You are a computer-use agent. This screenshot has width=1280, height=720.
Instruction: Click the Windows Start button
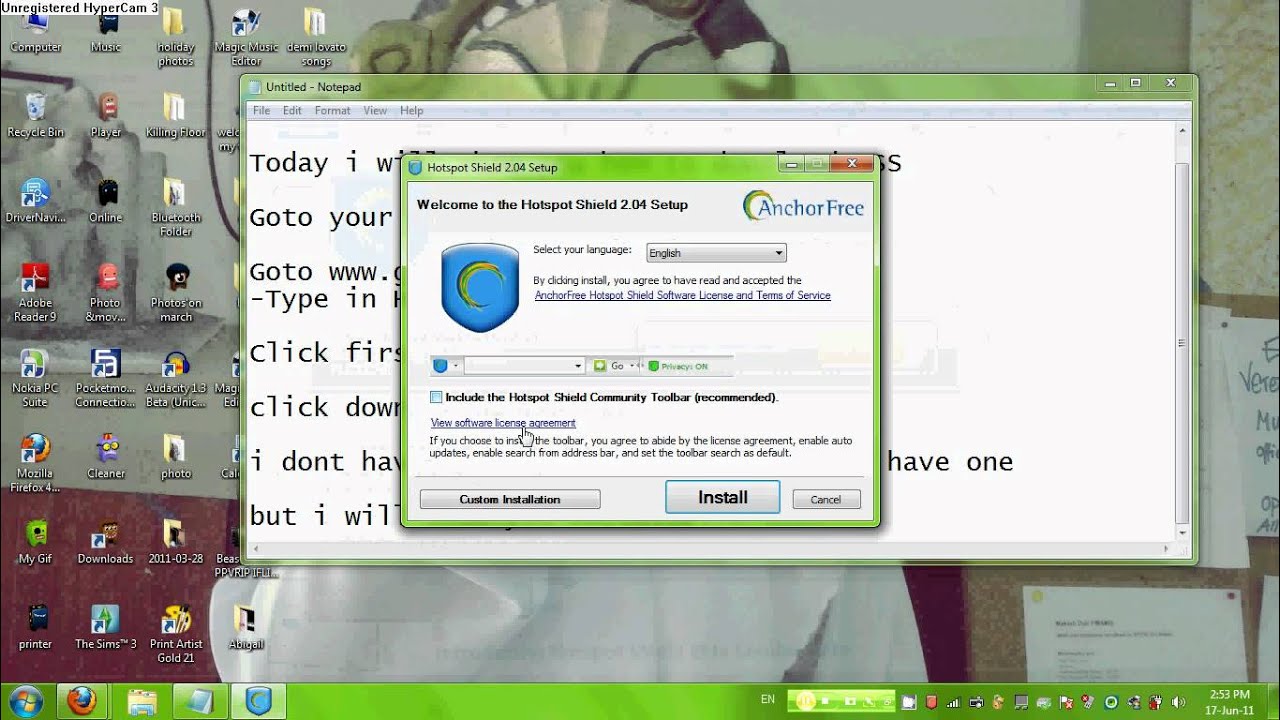point(24,700)
